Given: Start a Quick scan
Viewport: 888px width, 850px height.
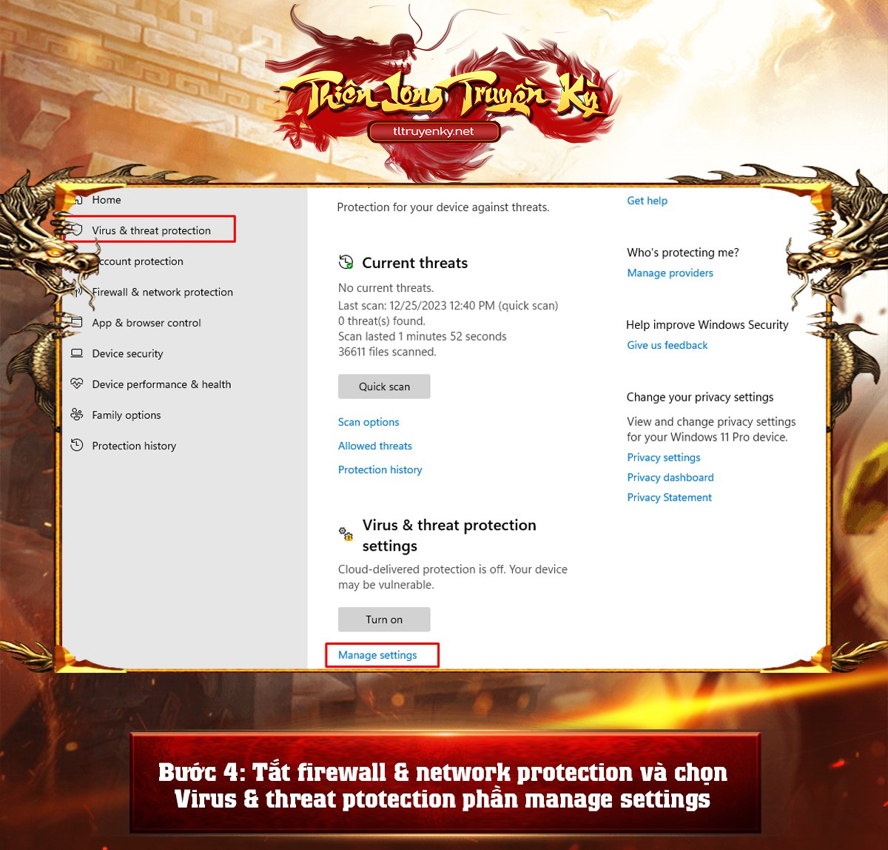Looking at the screenshot, I should 384,386.
